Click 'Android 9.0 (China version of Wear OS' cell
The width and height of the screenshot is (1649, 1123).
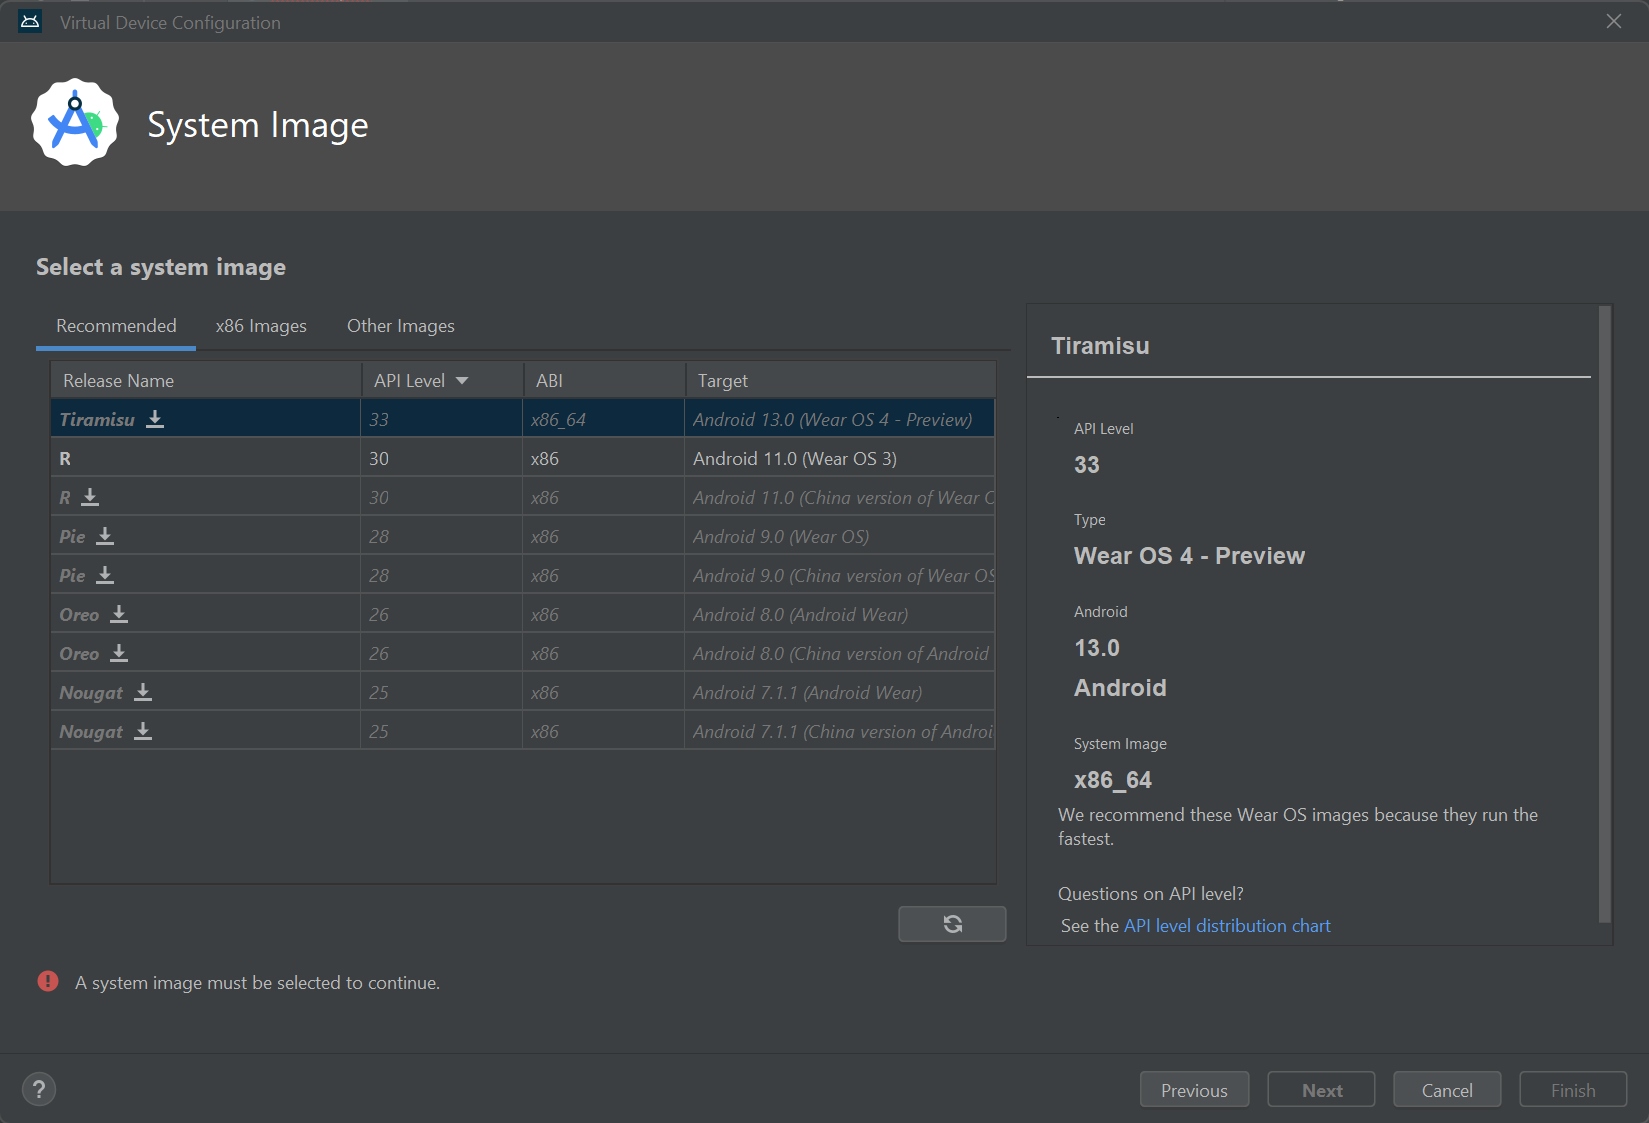[840, 575]
